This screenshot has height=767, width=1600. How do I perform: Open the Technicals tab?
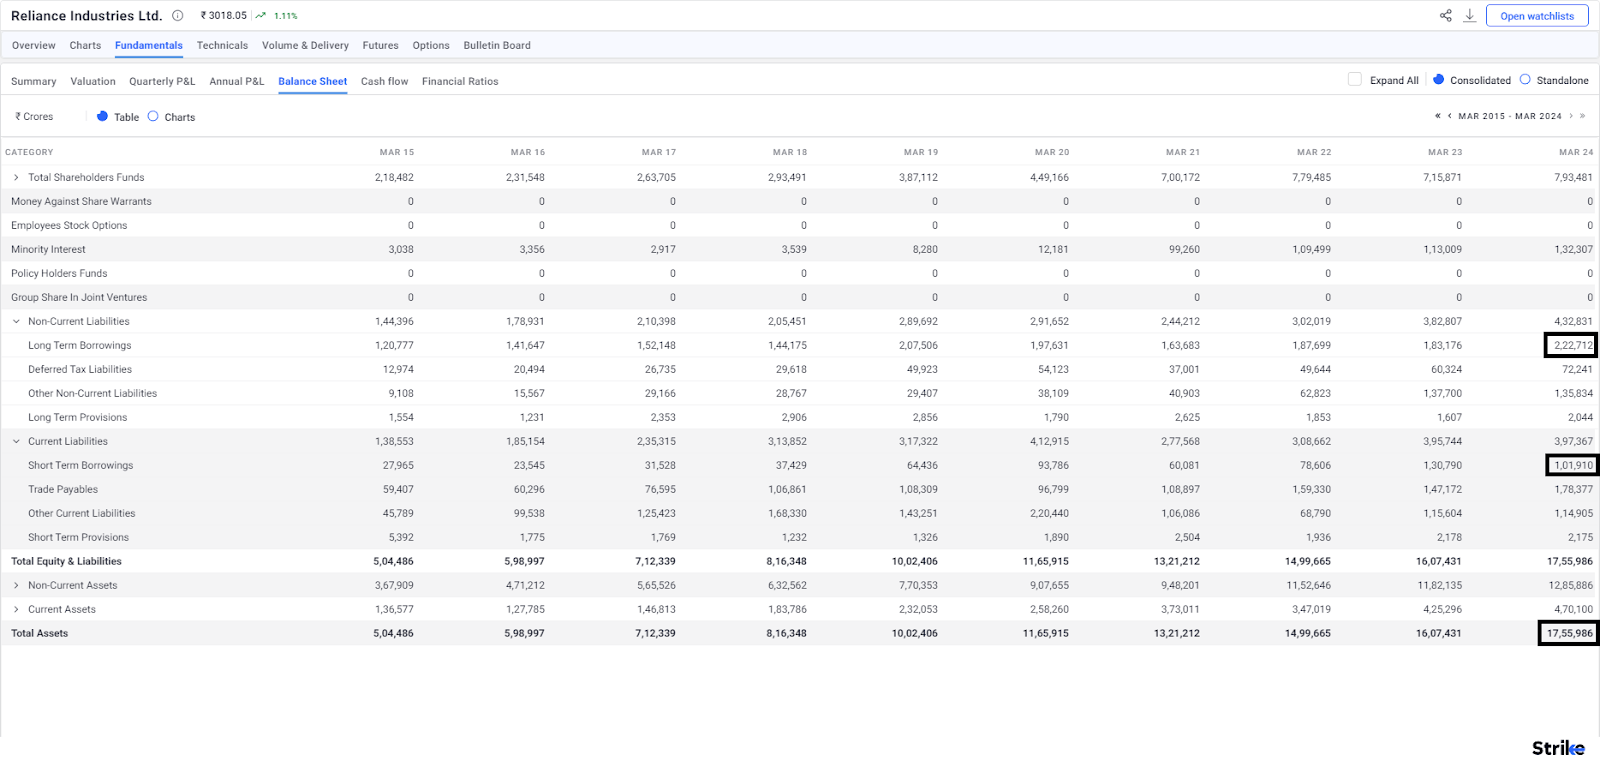(x=222, y=45)
